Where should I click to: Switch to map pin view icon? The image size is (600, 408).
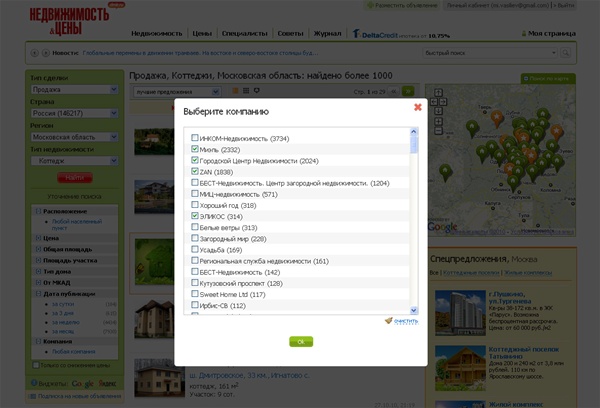pyautogui.click(x=257, y=91)
